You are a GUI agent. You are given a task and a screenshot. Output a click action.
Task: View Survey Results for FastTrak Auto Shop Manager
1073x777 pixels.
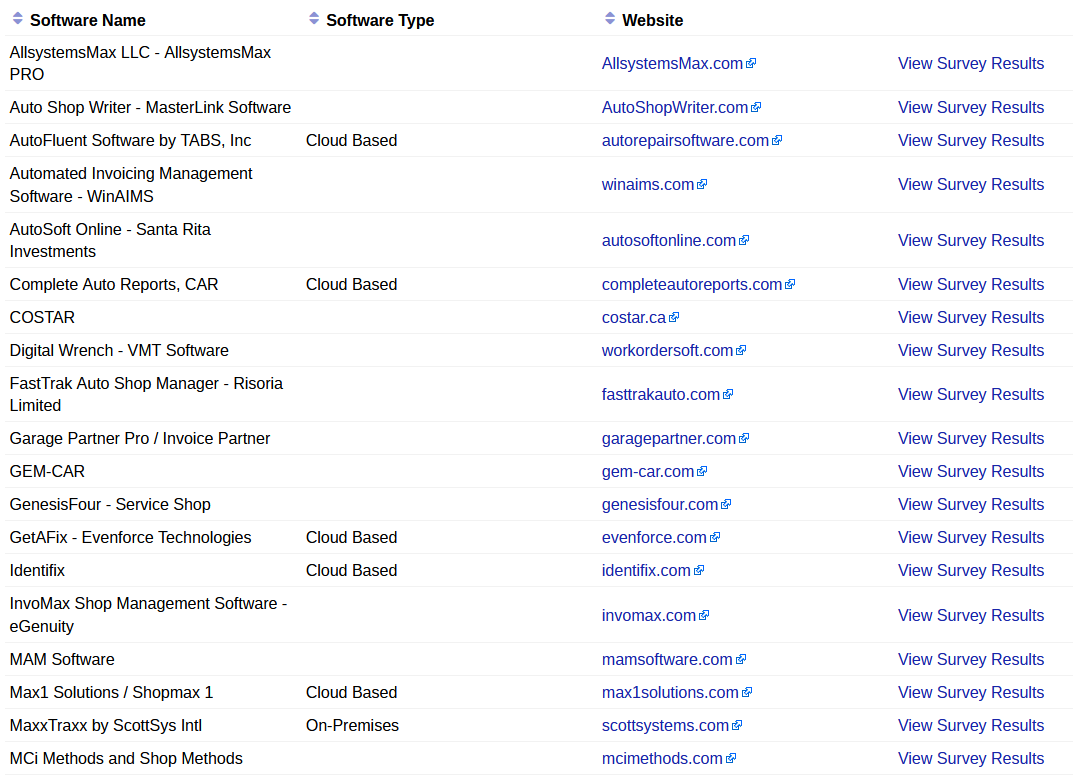[970, 394]
